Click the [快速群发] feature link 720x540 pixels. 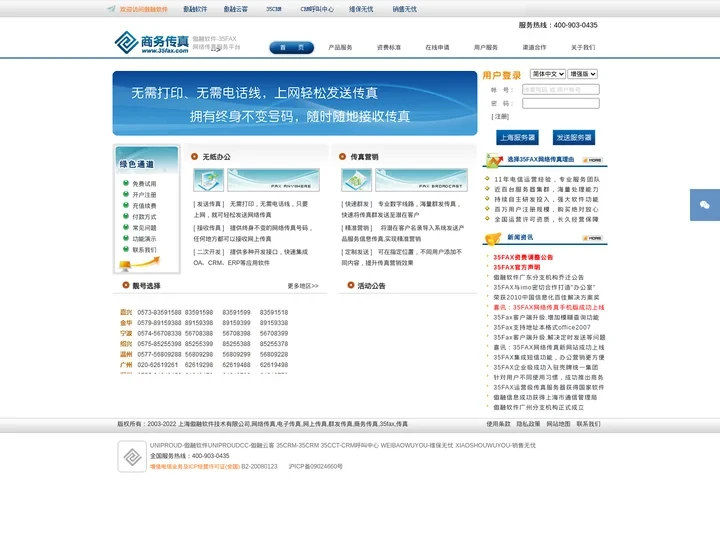coord(357,204)
